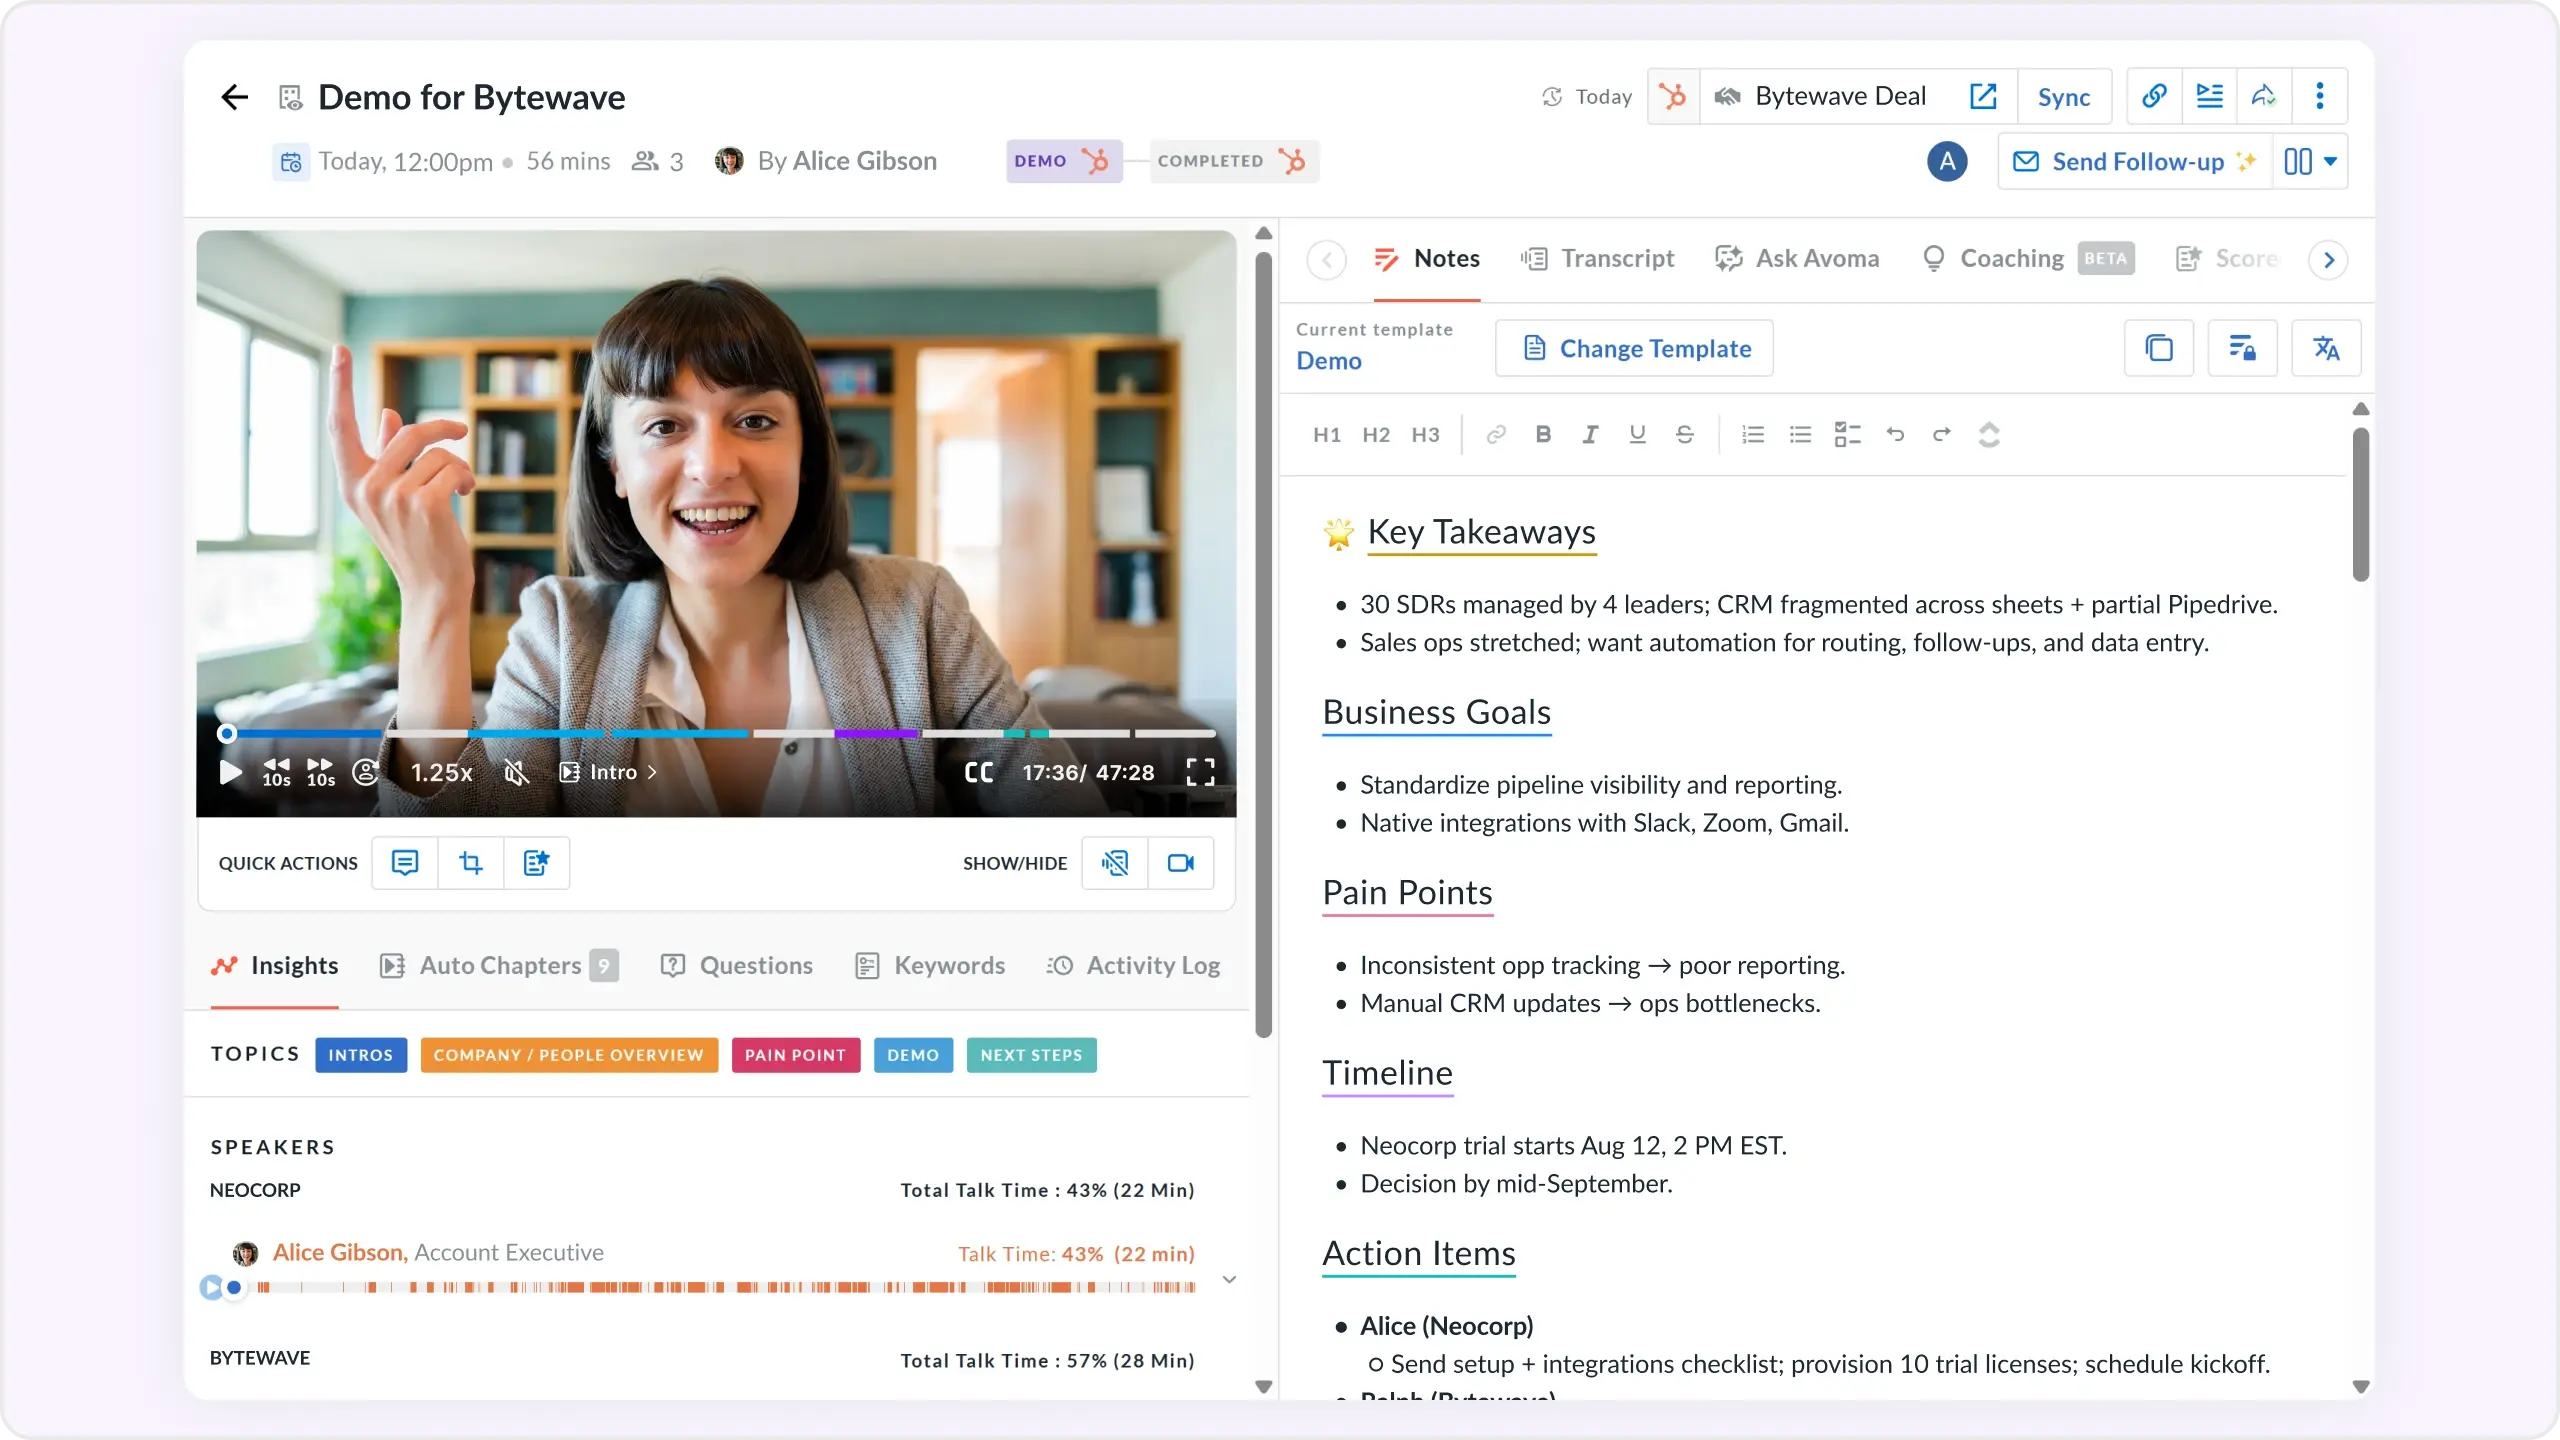
Task: Enter fullscreen video mode
Action: (x=1200, y=772)
